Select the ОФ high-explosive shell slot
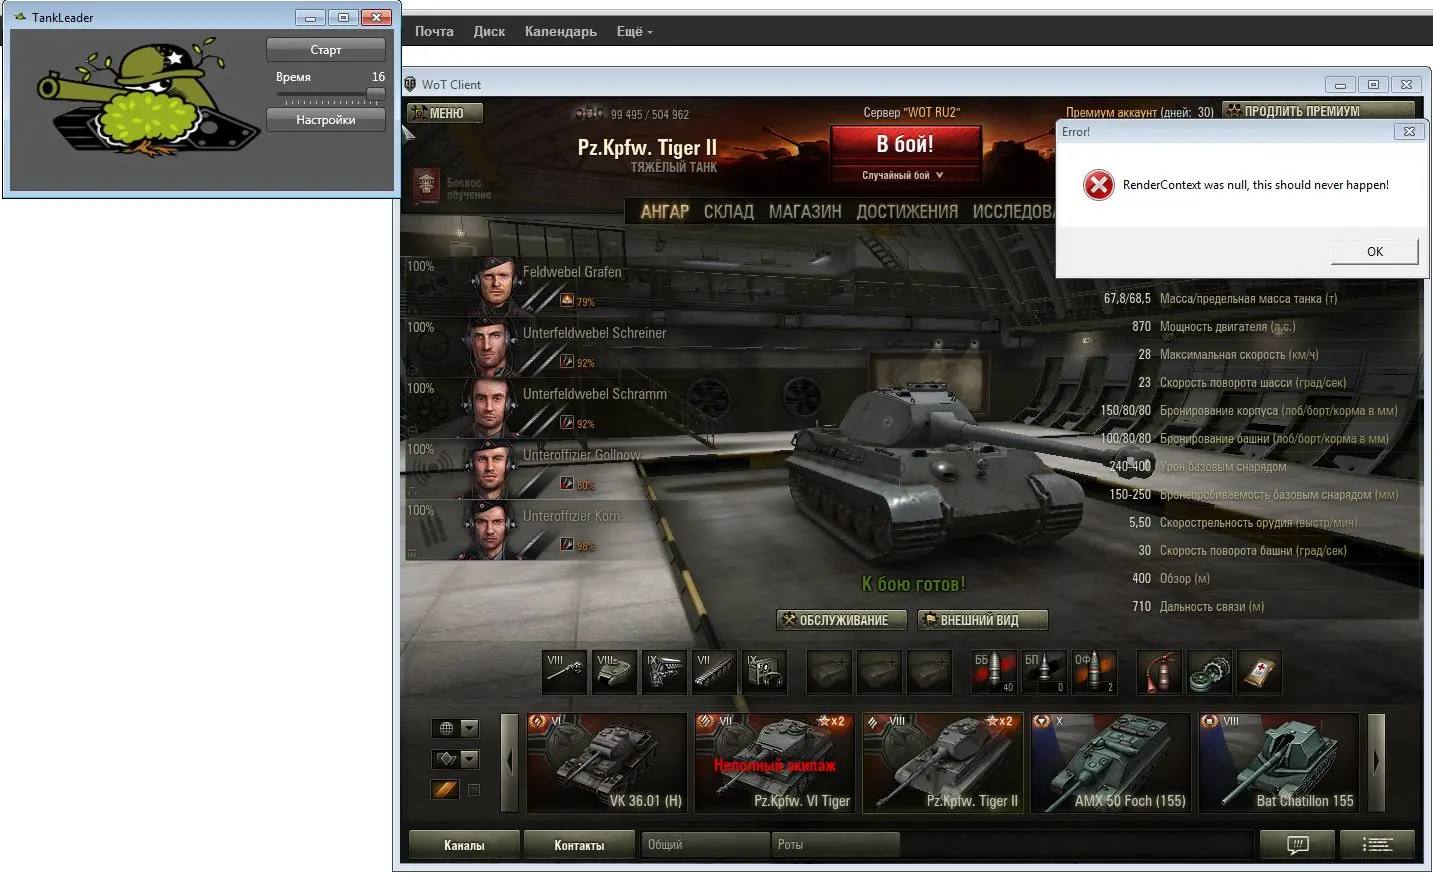 (x=1094, y=672)
